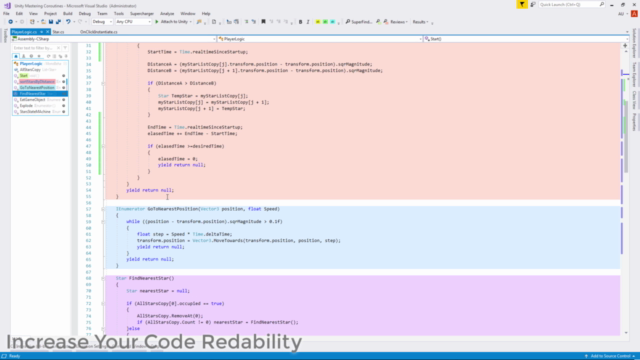Click the comment selection toolbar icon
The width and height of the screenshot is (640, 360).
point(247,22)
